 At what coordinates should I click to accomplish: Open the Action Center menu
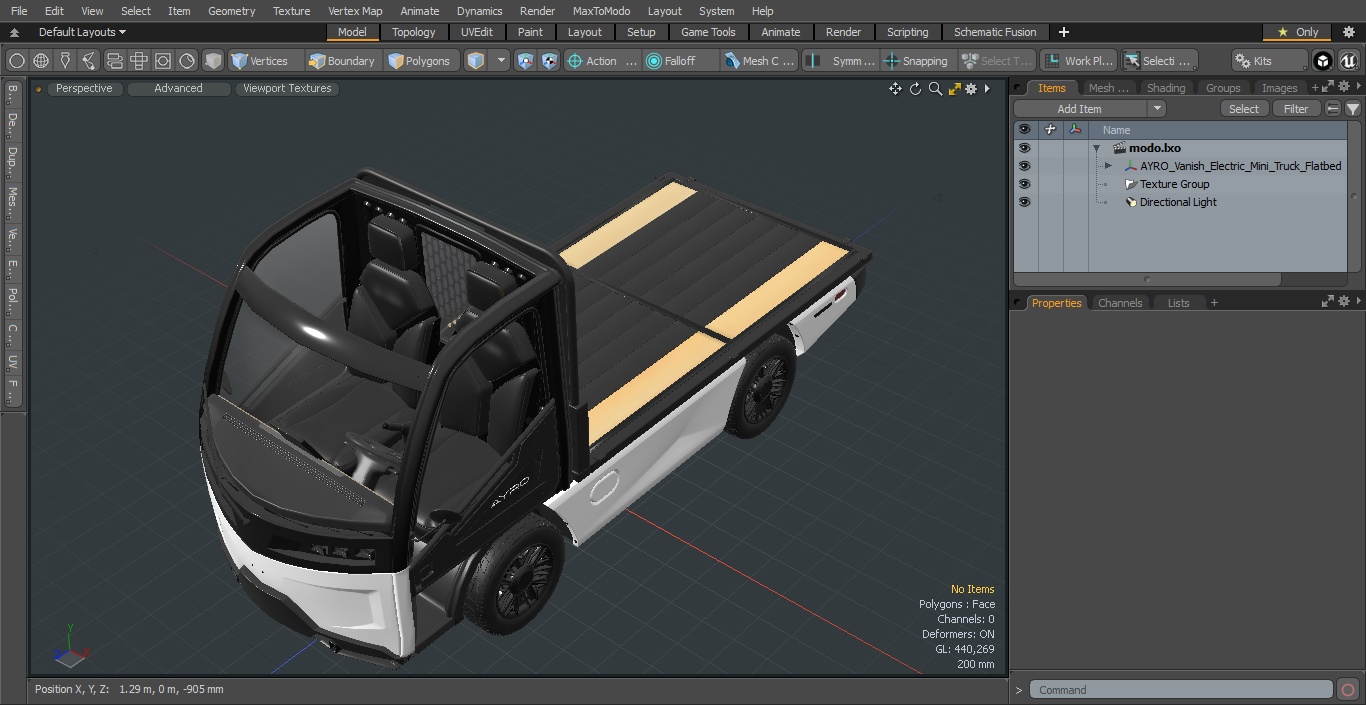(x=602, y=61)
